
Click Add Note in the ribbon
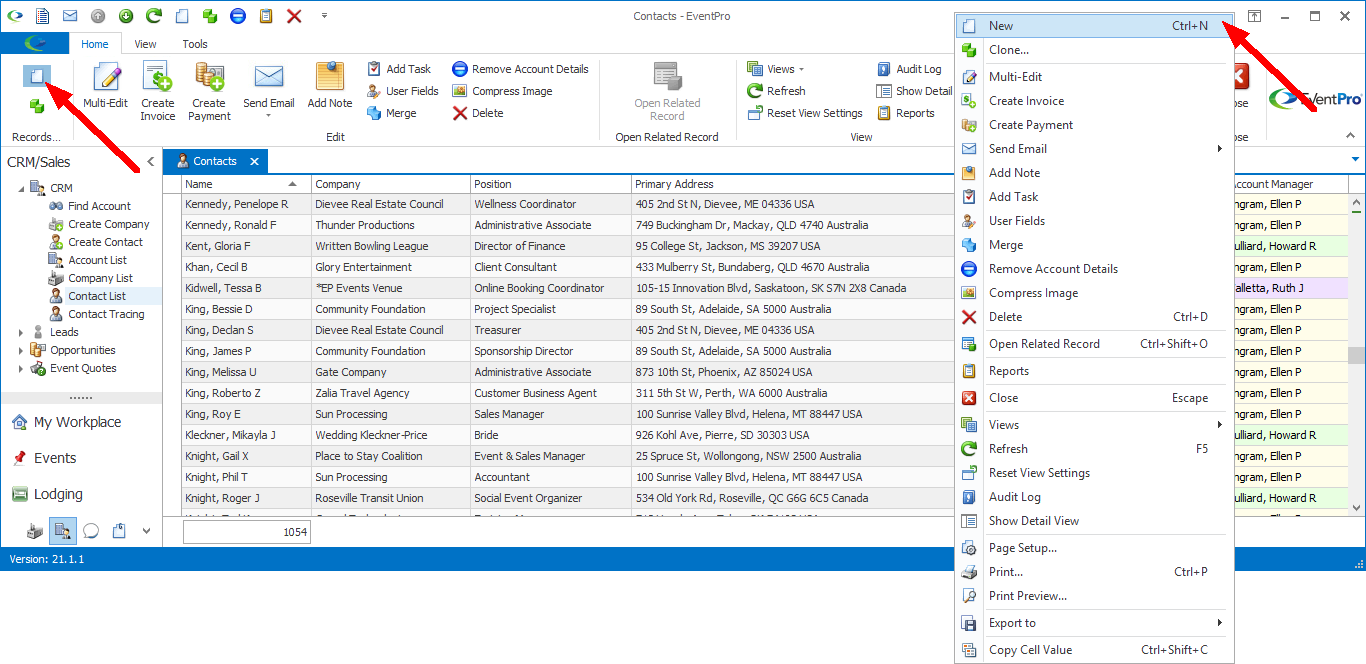pyautogui.click(x=329, y=87)
